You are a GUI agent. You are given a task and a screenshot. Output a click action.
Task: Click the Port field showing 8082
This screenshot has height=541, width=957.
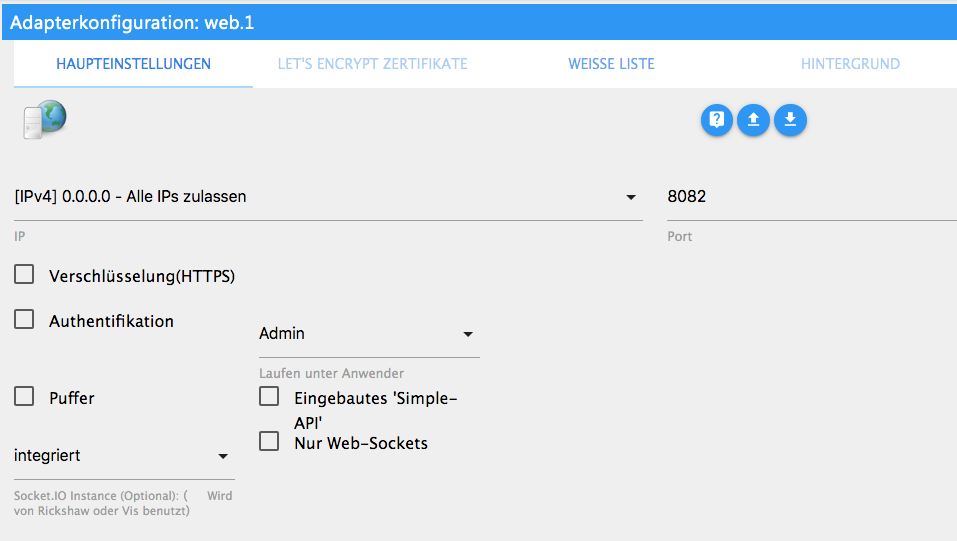810,197
